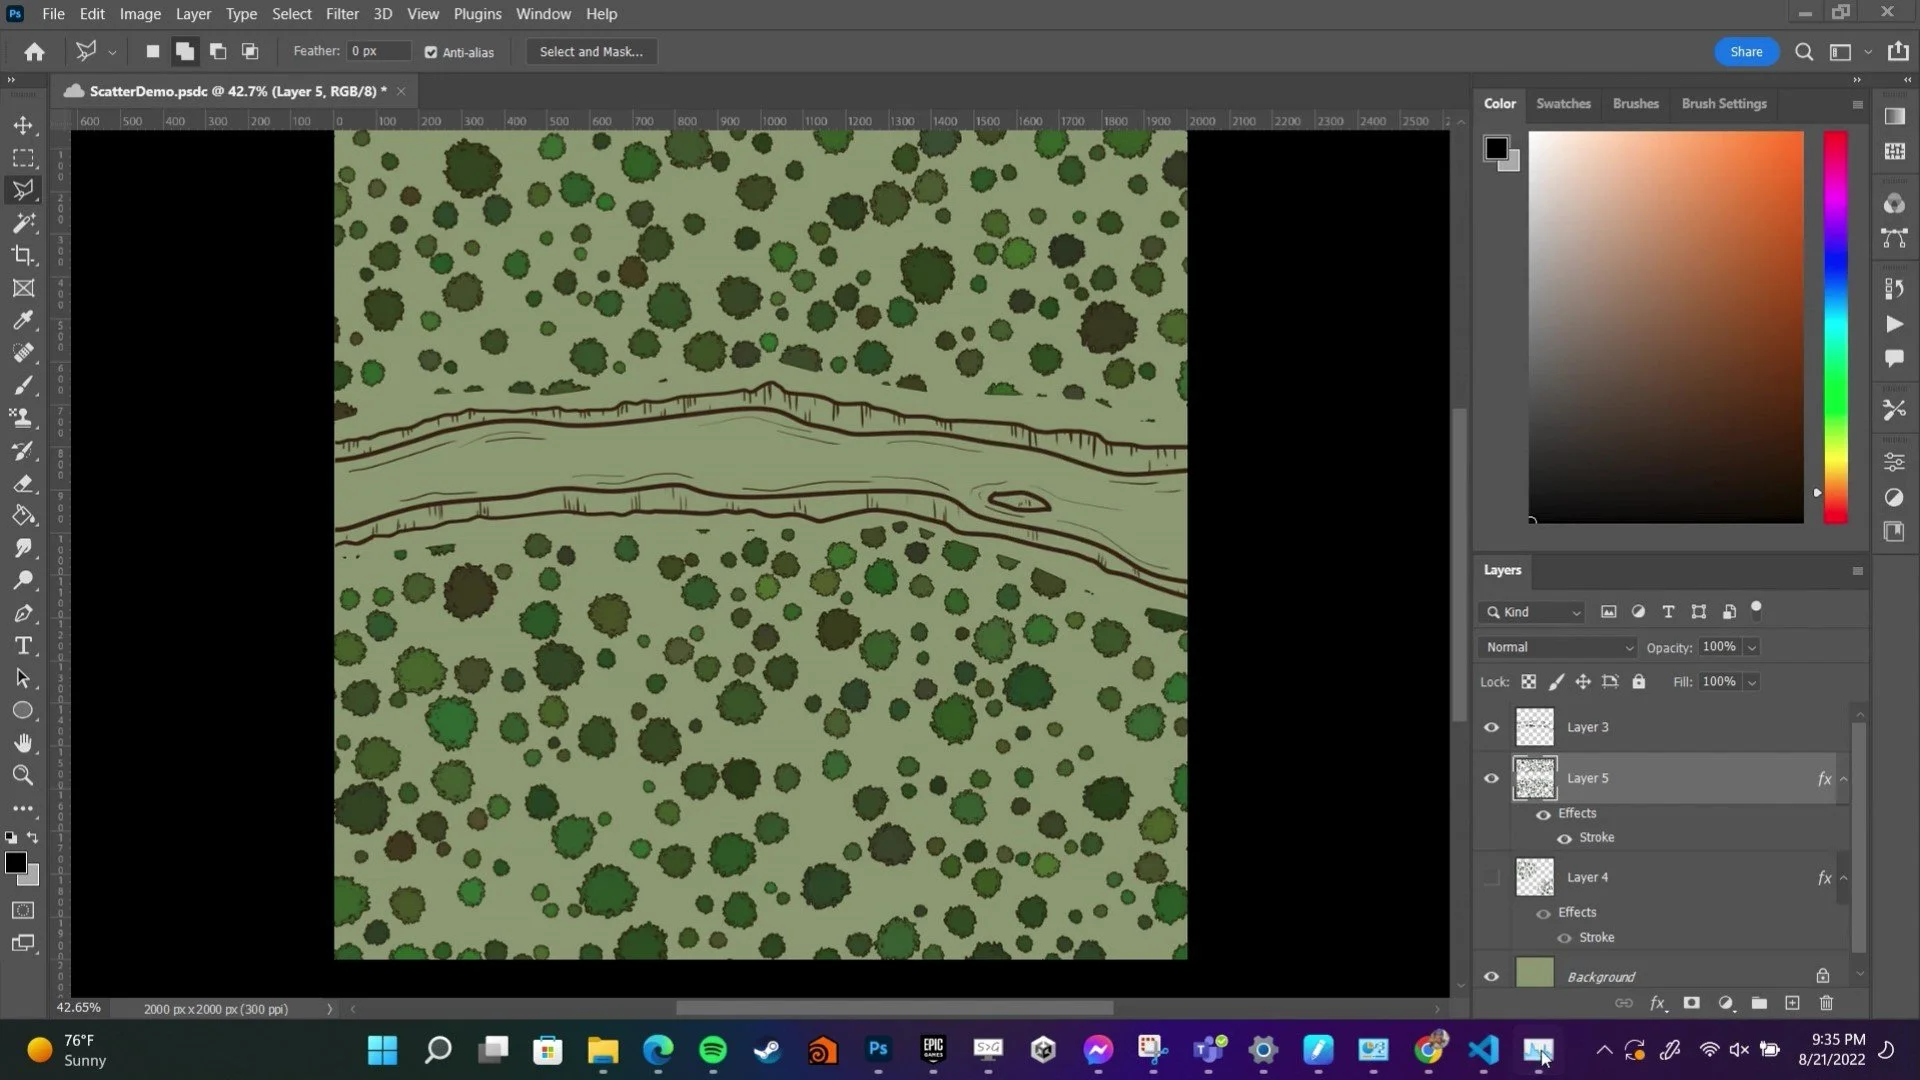Show Layer 4 with visibility box
The width and height of the screenshot is (1920, 1080).
coord(1491,878)
